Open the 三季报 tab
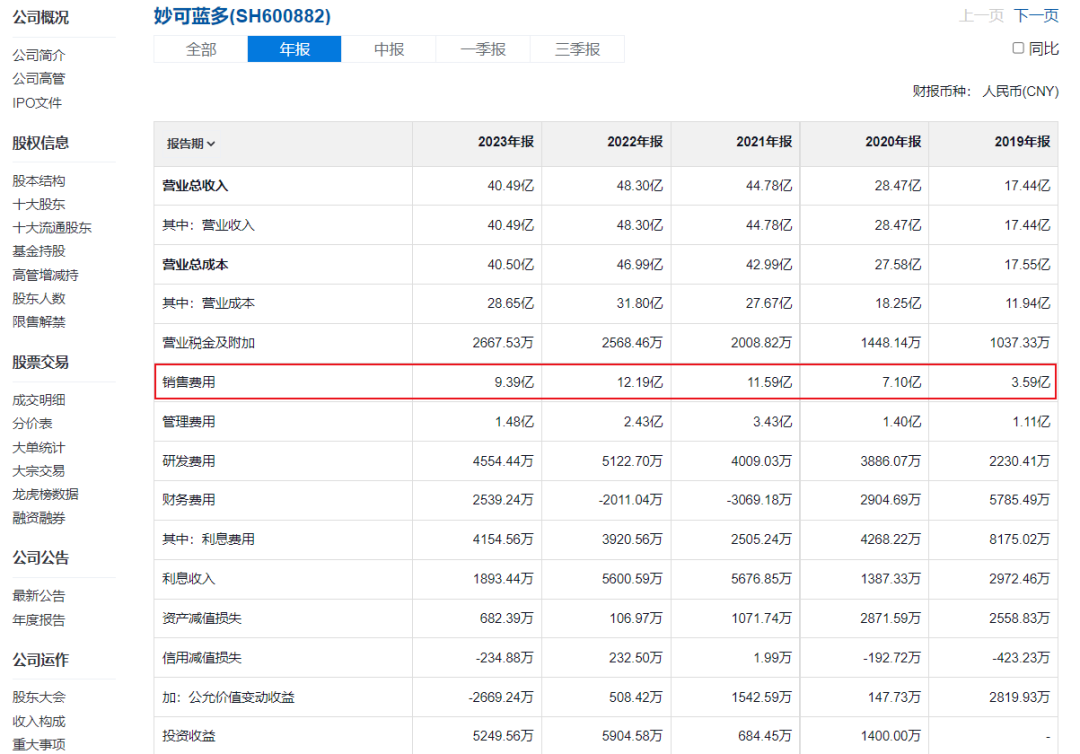This screenshot has height=754, width=1080. [577, 50]
